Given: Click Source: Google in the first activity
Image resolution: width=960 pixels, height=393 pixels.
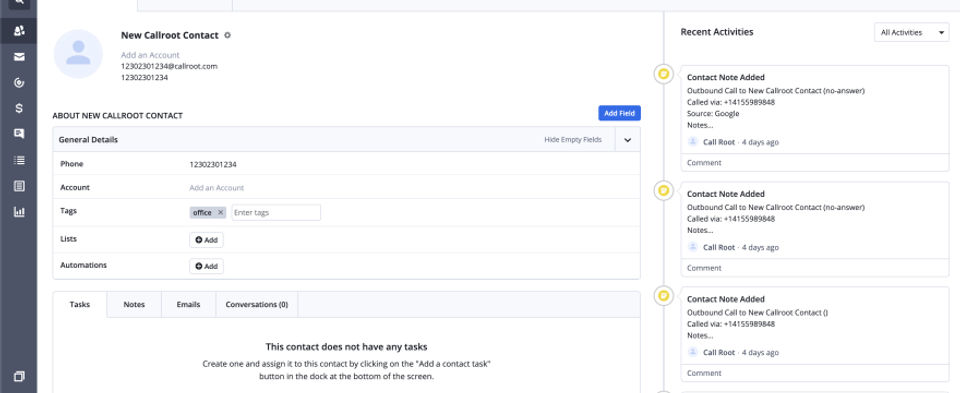Looking at the screenshot, I should point(713,114).
